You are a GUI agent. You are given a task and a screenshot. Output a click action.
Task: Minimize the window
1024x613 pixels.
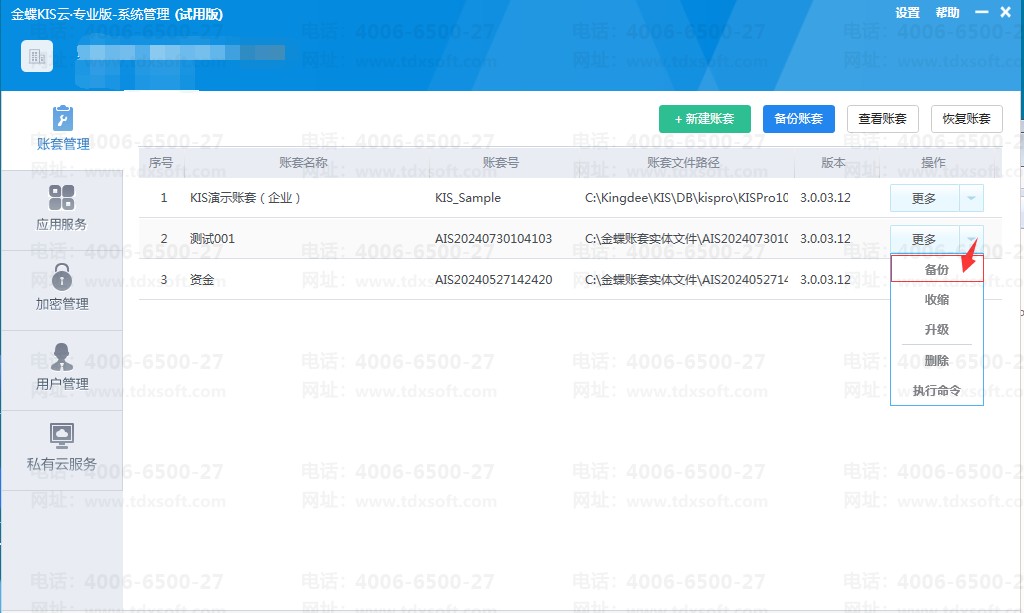pos(982,12)
